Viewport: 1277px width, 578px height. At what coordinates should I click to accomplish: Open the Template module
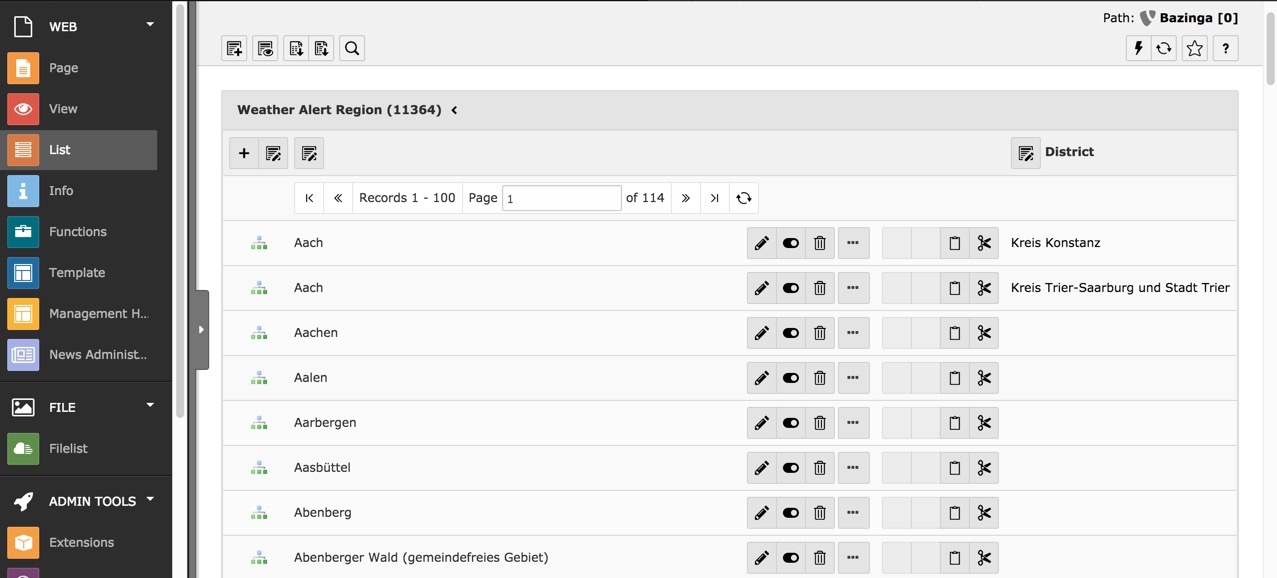tap(77, 273)
